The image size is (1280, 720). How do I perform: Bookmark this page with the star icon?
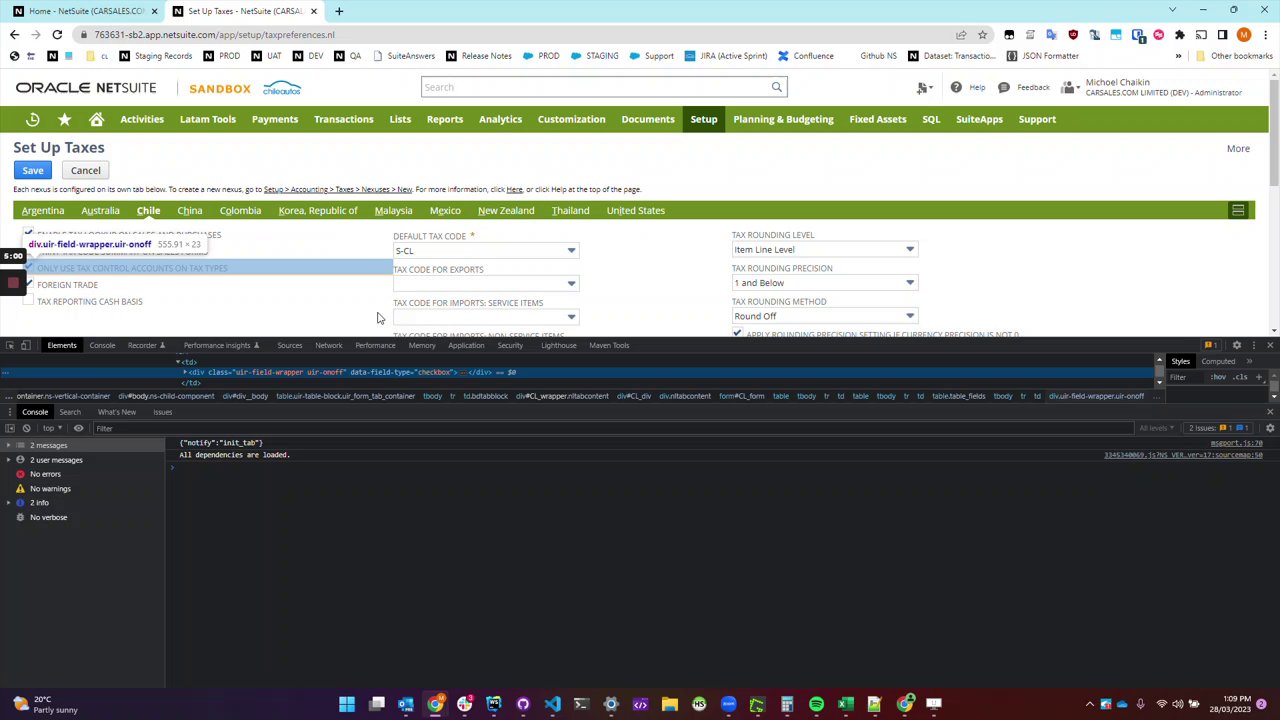[x=984, y=34]
